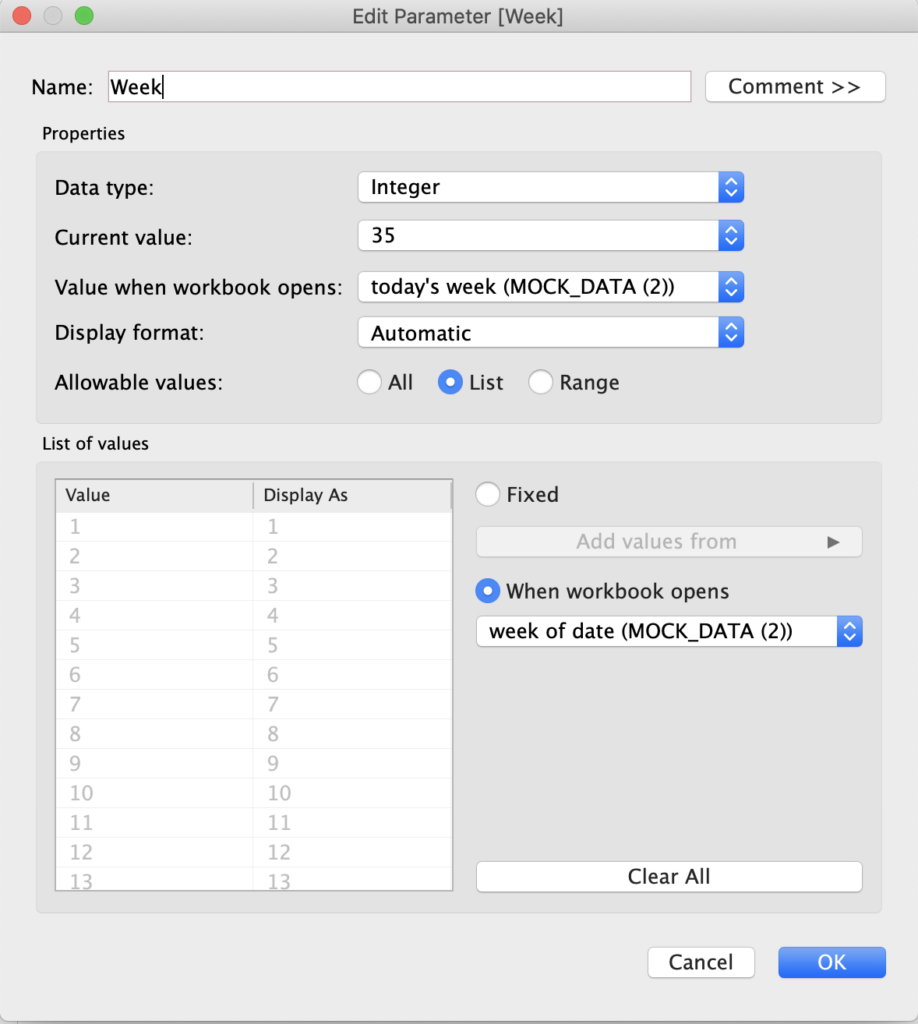Choose the Range allowable values option
This screenshot has height=1024, width=918.
[541, 382]
